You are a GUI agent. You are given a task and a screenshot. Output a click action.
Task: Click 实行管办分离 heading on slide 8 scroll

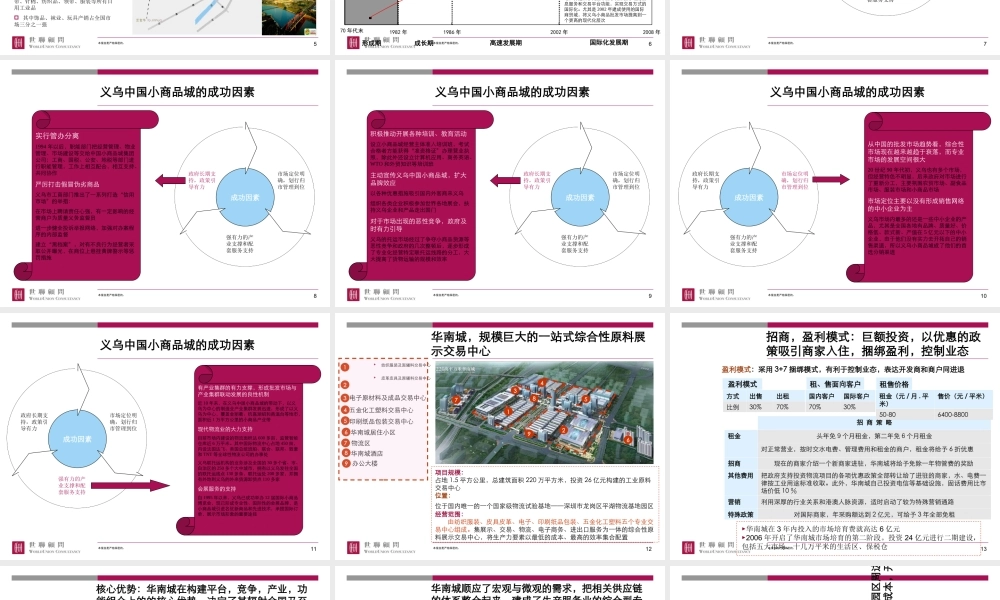(x=57, y=136)
